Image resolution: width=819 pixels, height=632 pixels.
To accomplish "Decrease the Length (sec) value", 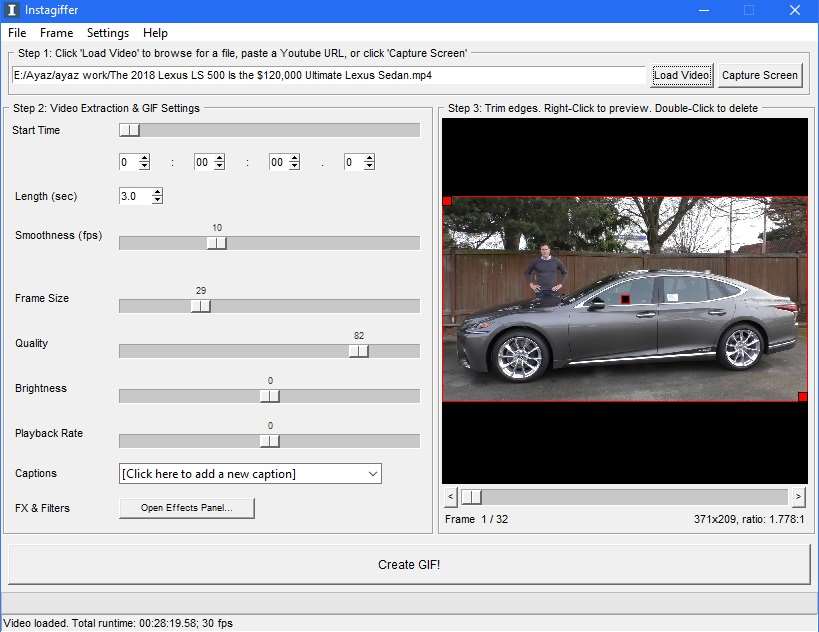I will (x=157, y=200).
